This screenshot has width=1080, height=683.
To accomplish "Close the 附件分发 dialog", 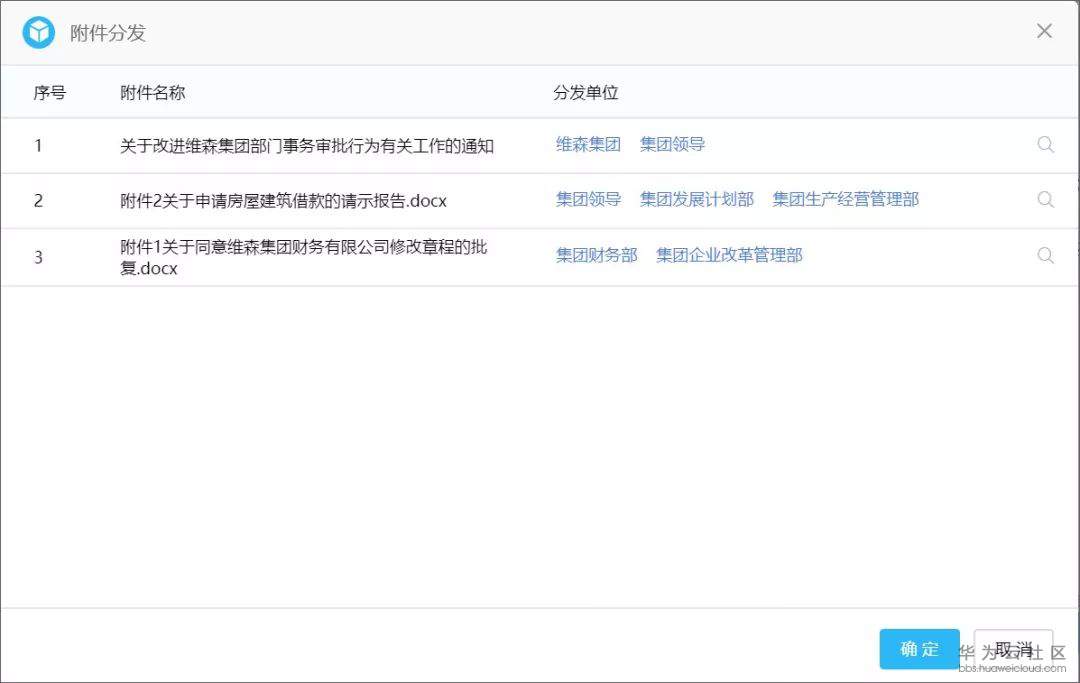I will [x=1044, y=31].
